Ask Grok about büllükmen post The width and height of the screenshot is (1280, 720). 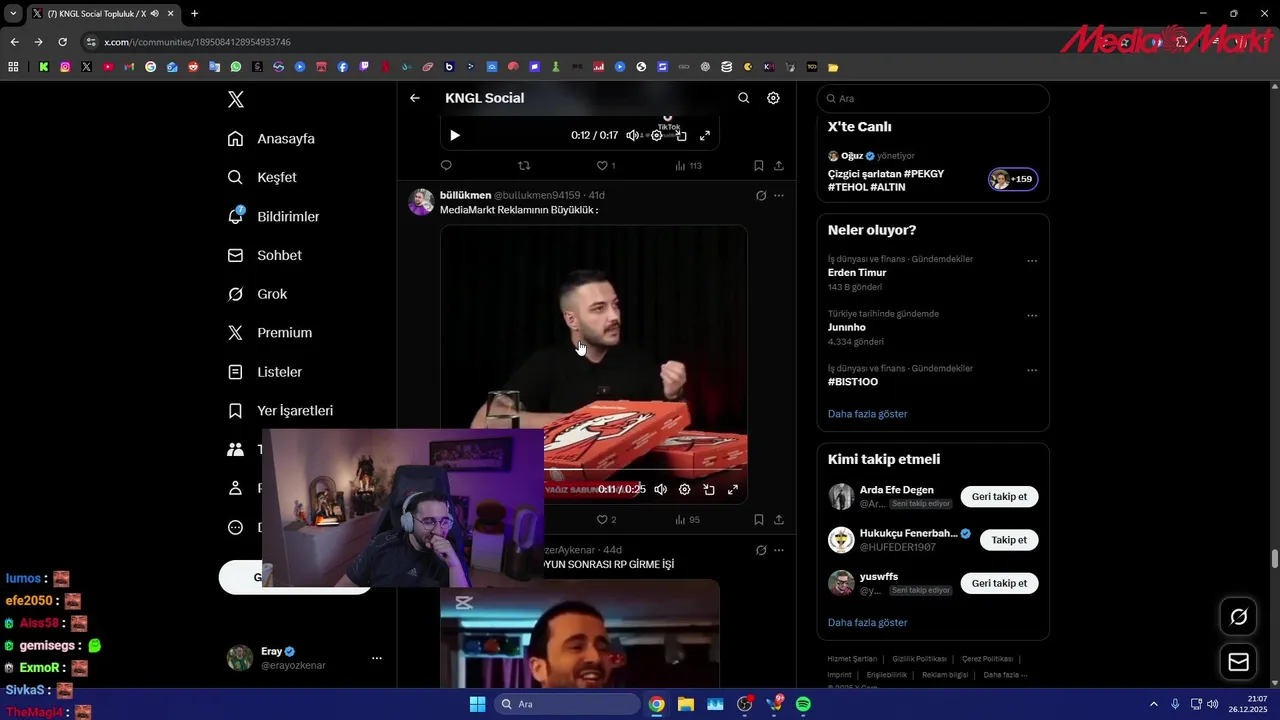[x=761, y=196]
